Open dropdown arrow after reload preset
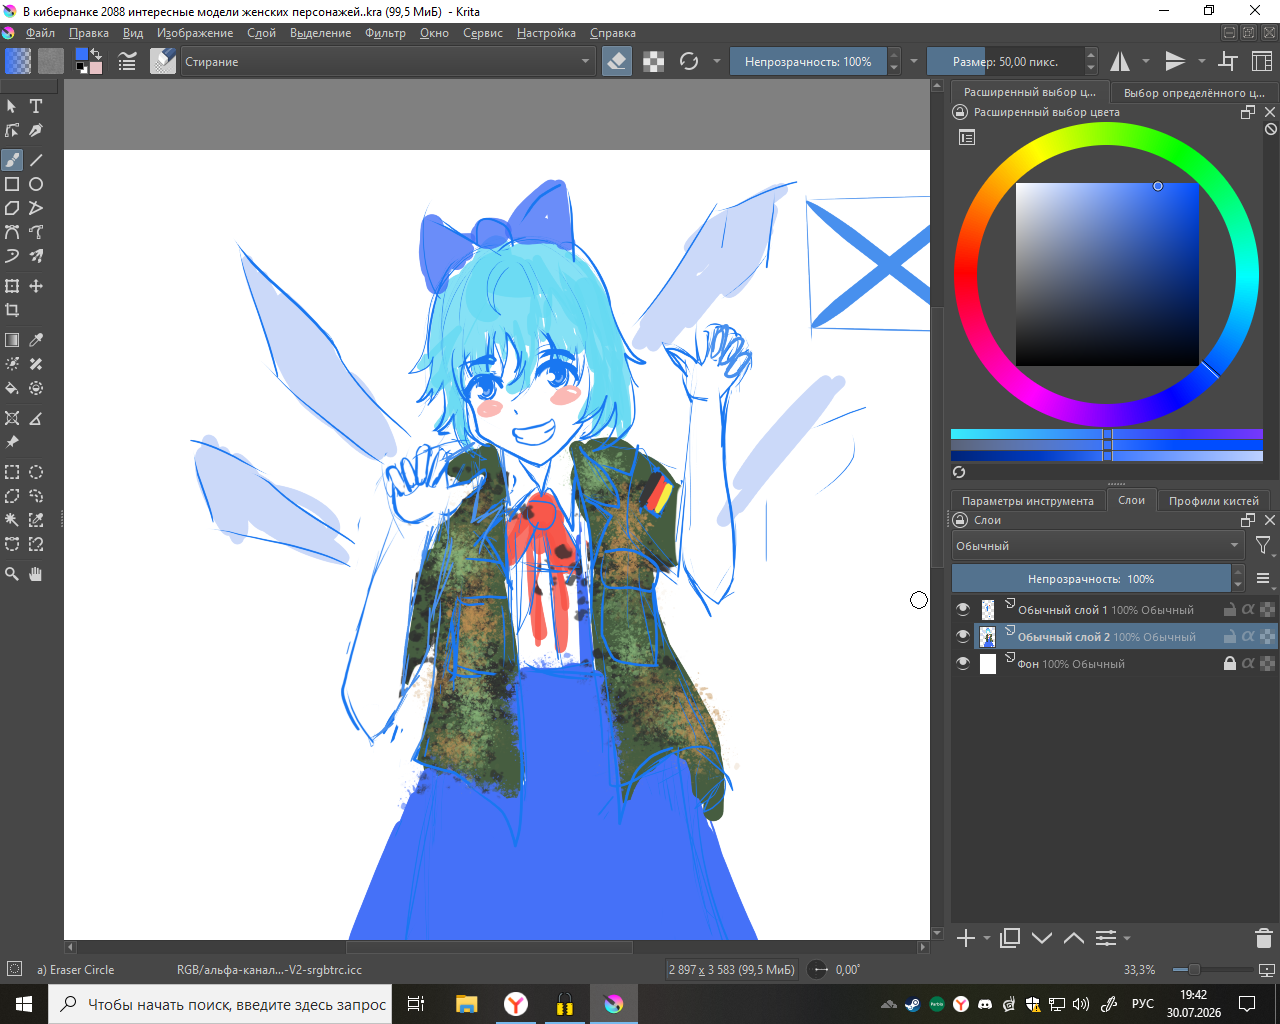1280x1024 pixels. tap(716, 61)
